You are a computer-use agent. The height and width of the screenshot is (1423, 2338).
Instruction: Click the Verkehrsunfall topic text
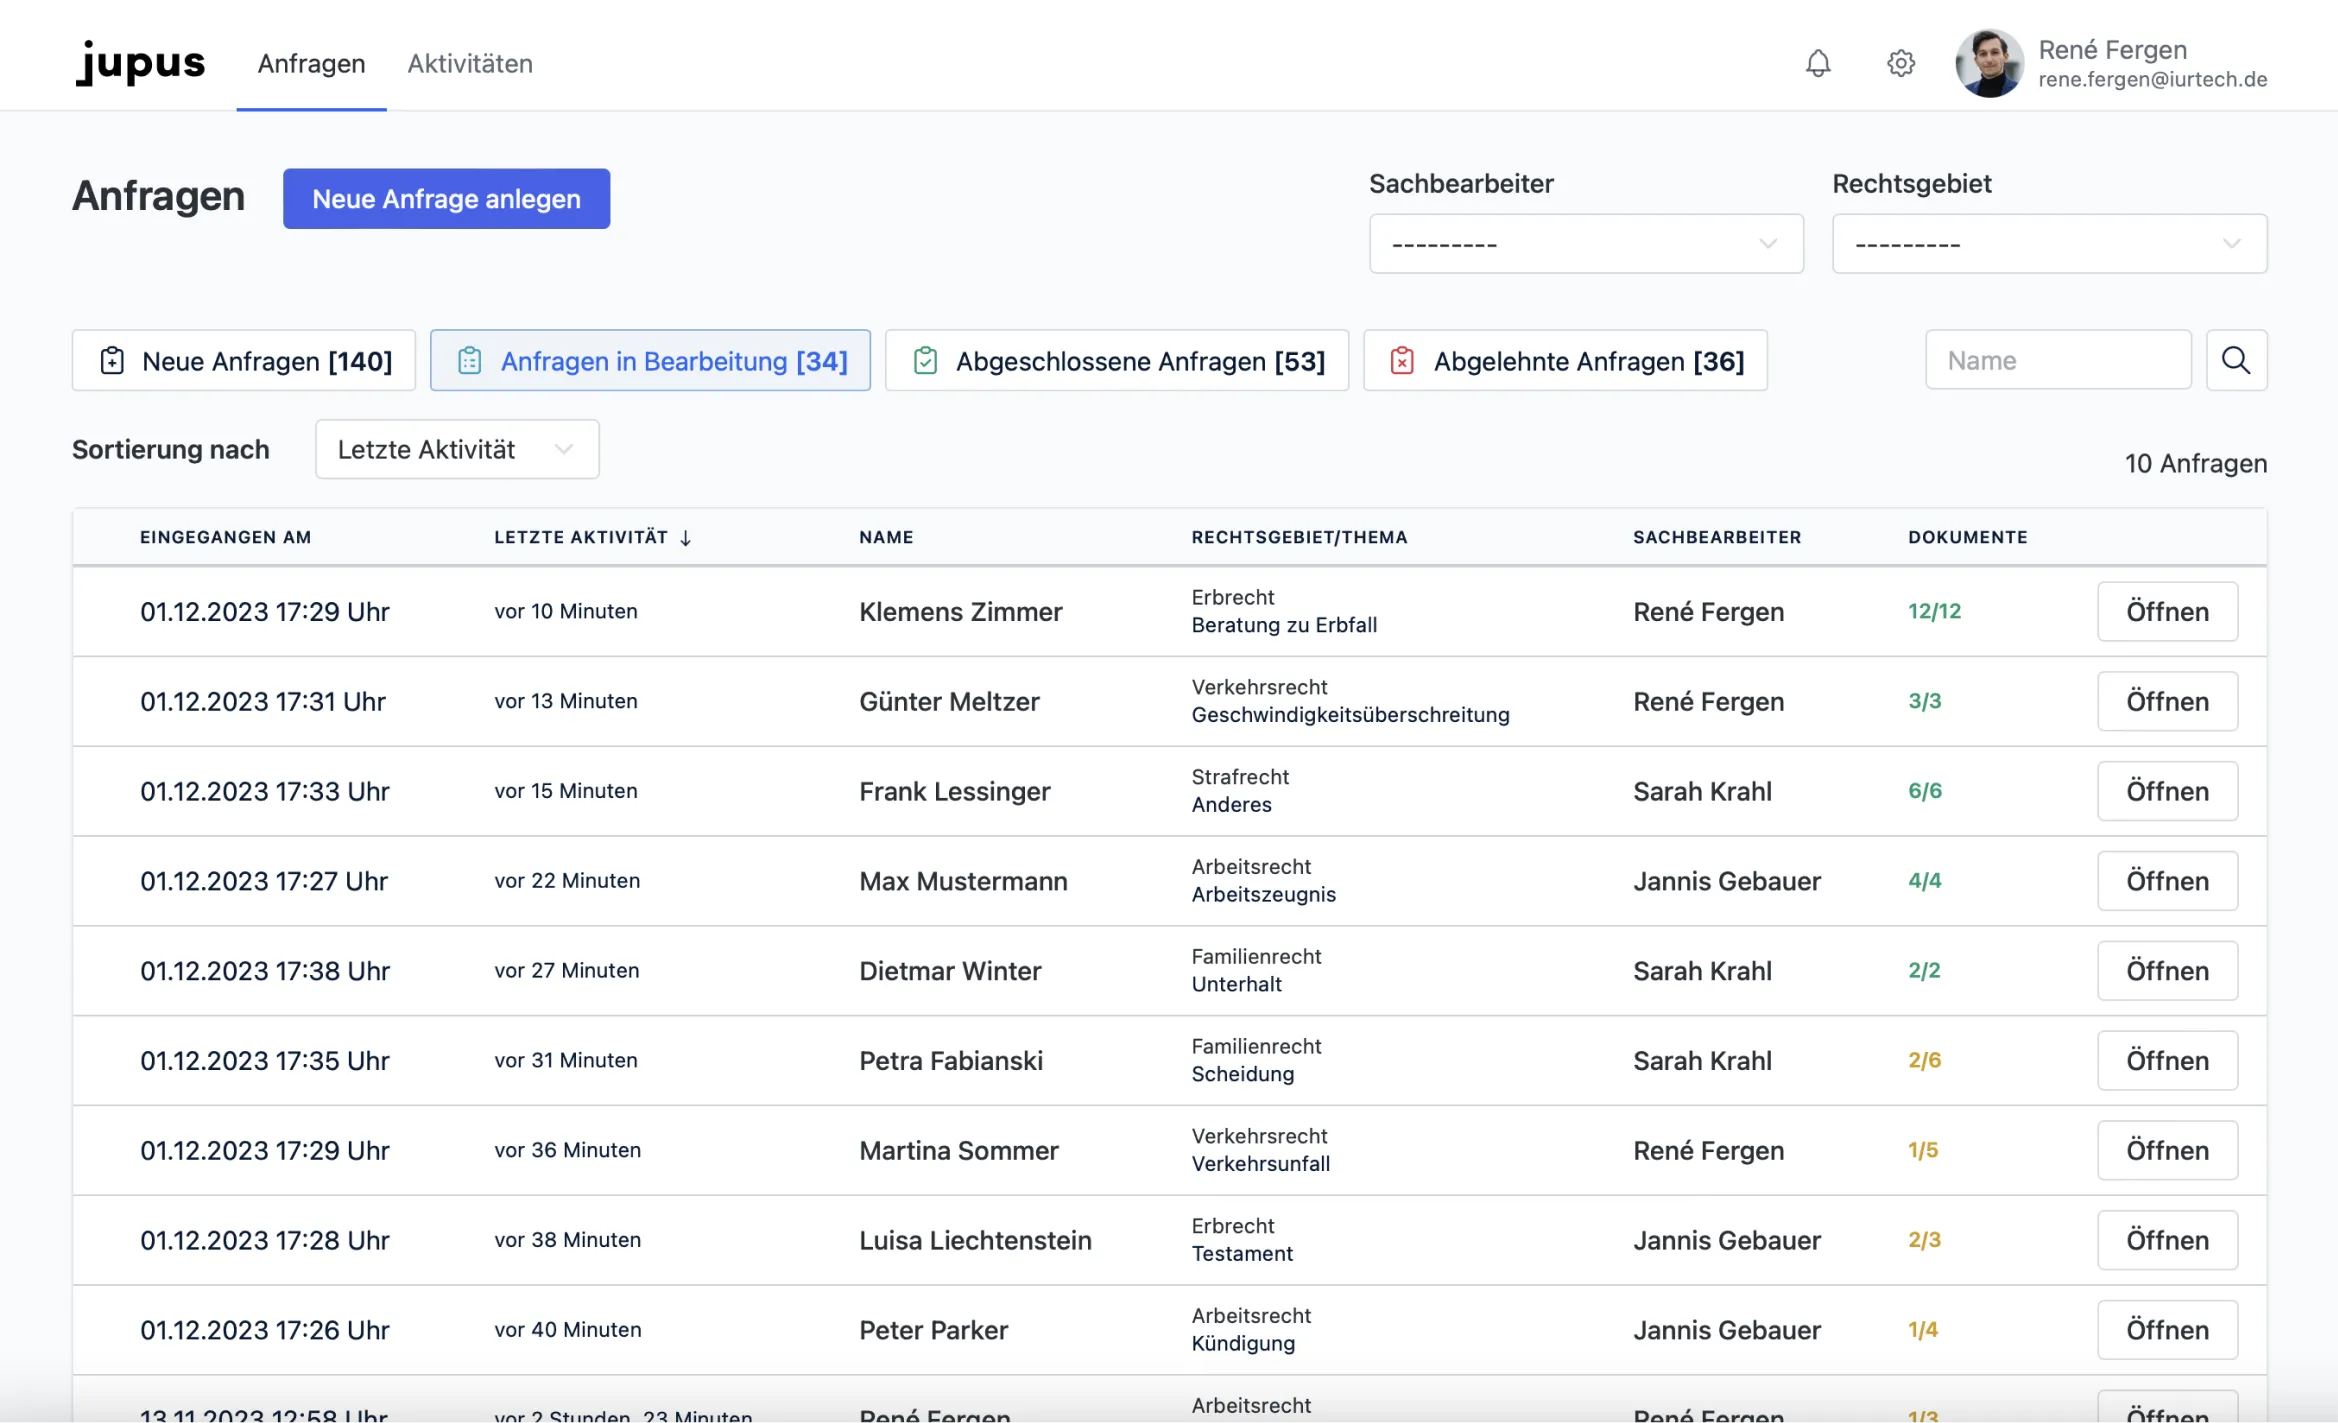(1260, 1164)
